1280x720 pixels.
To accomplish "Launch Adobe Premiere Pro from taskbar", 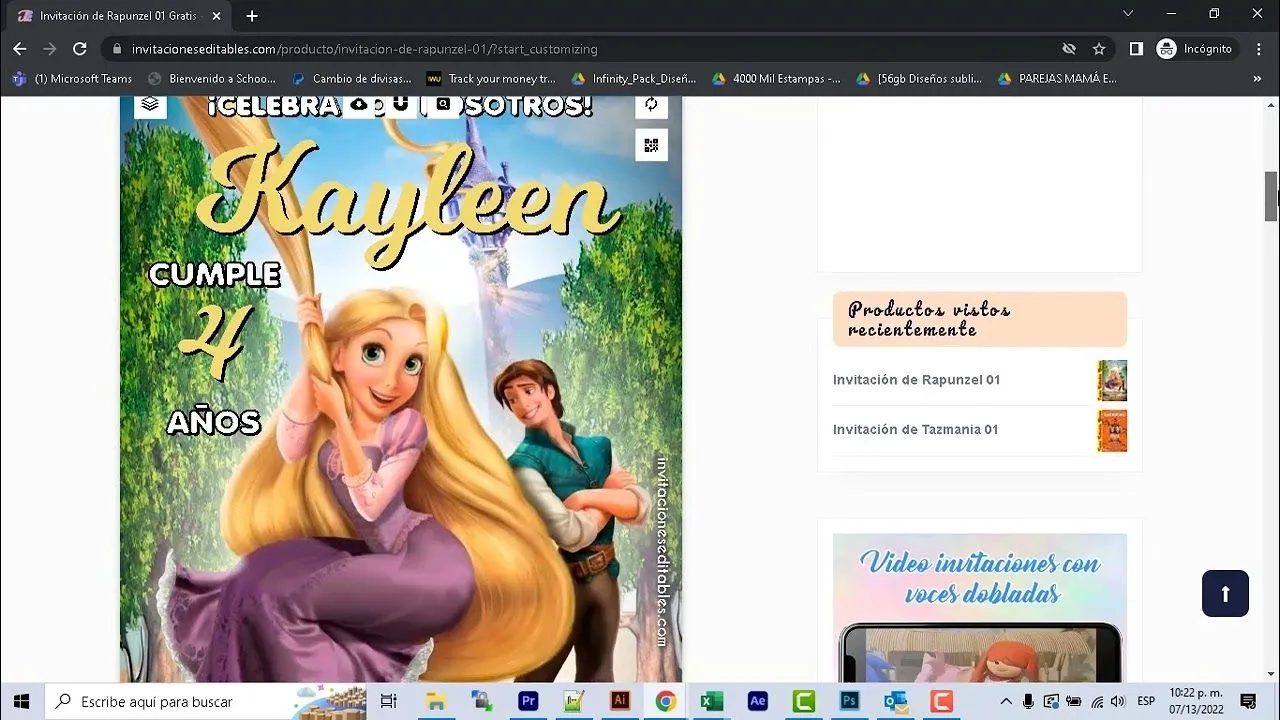I will [x=528, y=701].
